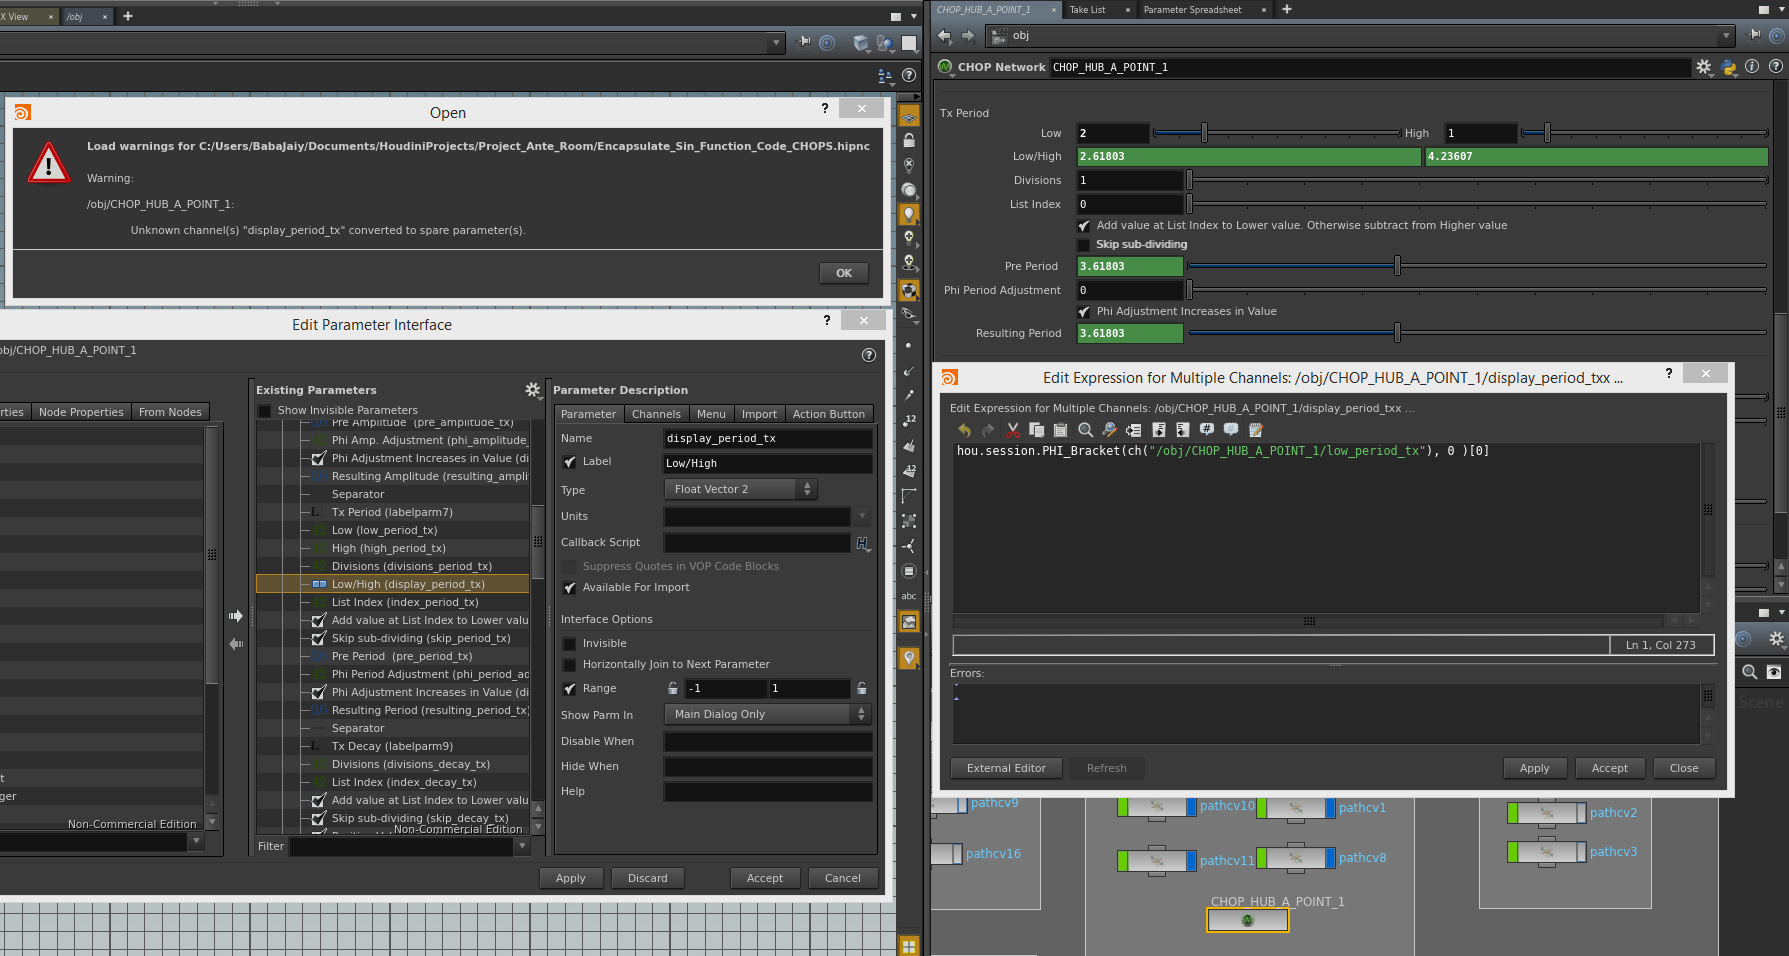Click the notepad external edit icon

tap(1256, 430)
